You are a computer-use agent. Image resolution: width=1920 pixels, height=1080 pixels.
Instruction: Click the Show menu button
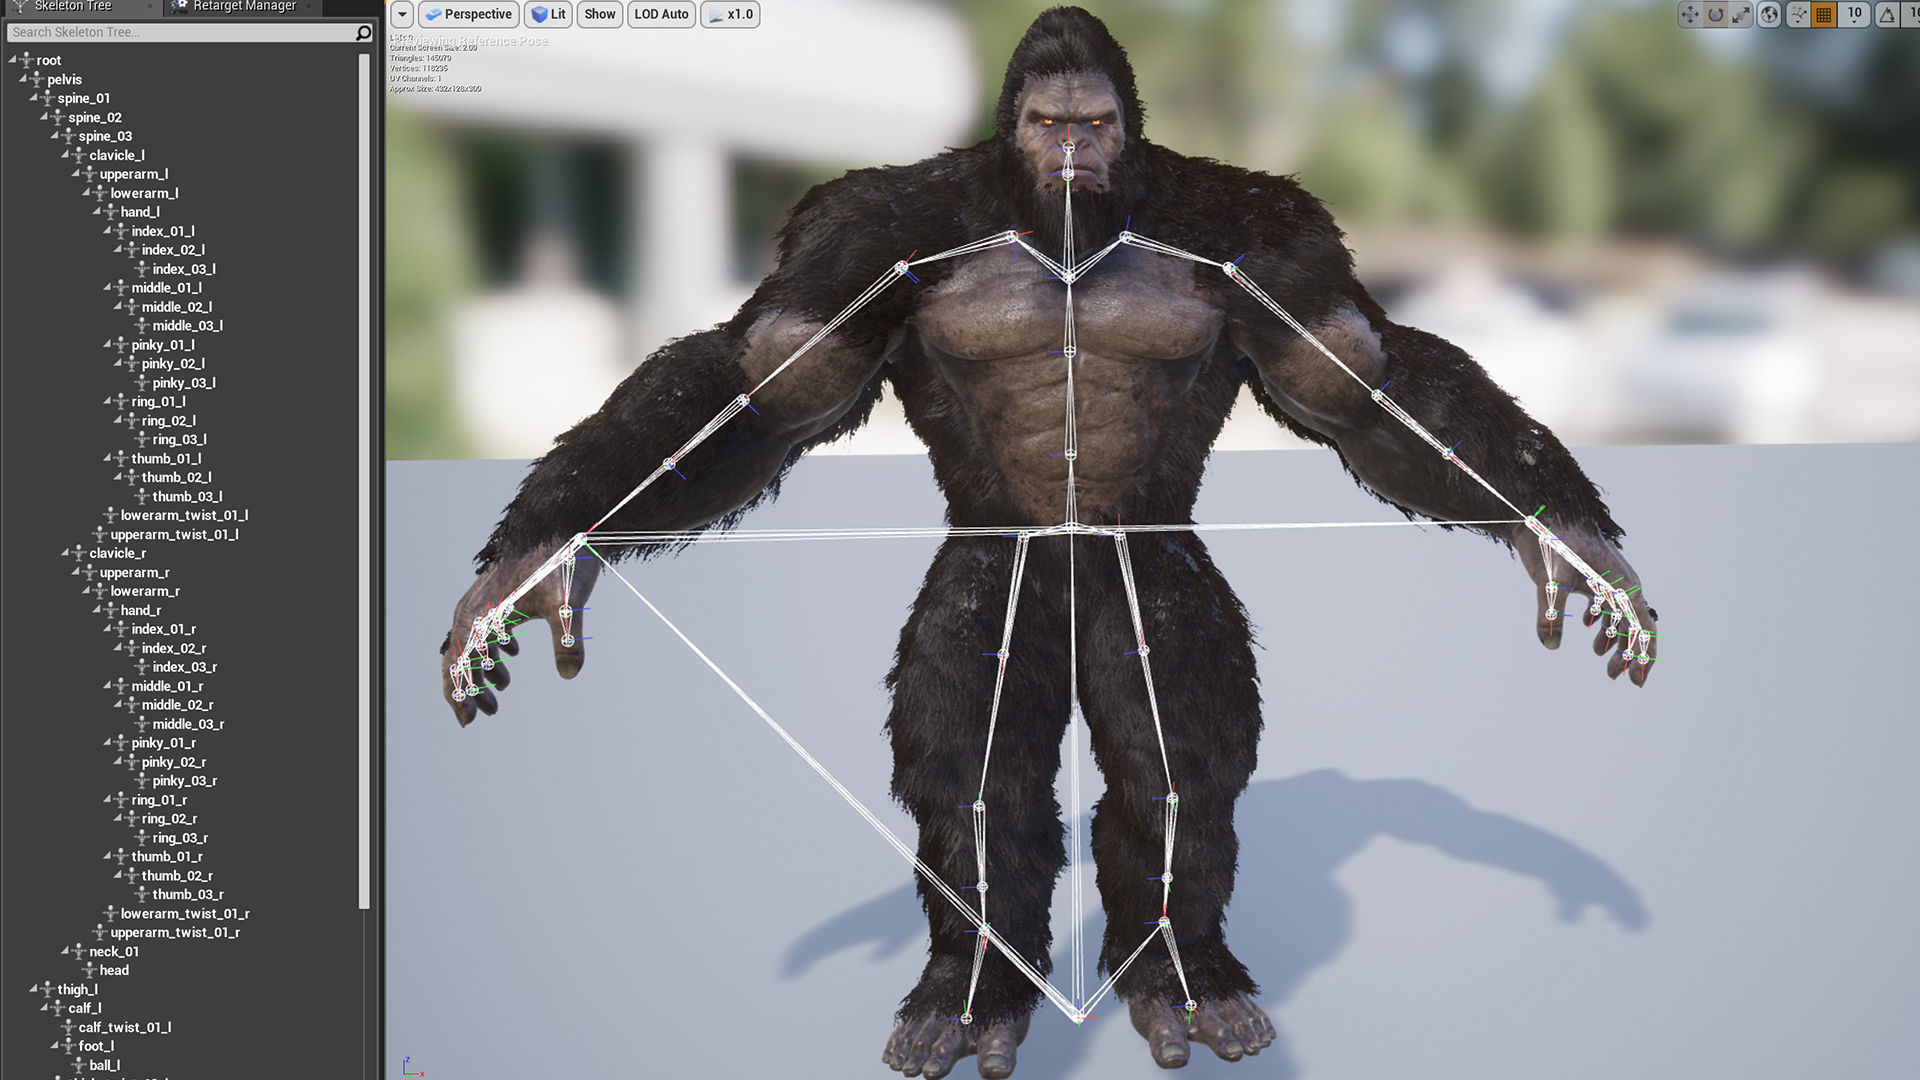coord(600,14)
